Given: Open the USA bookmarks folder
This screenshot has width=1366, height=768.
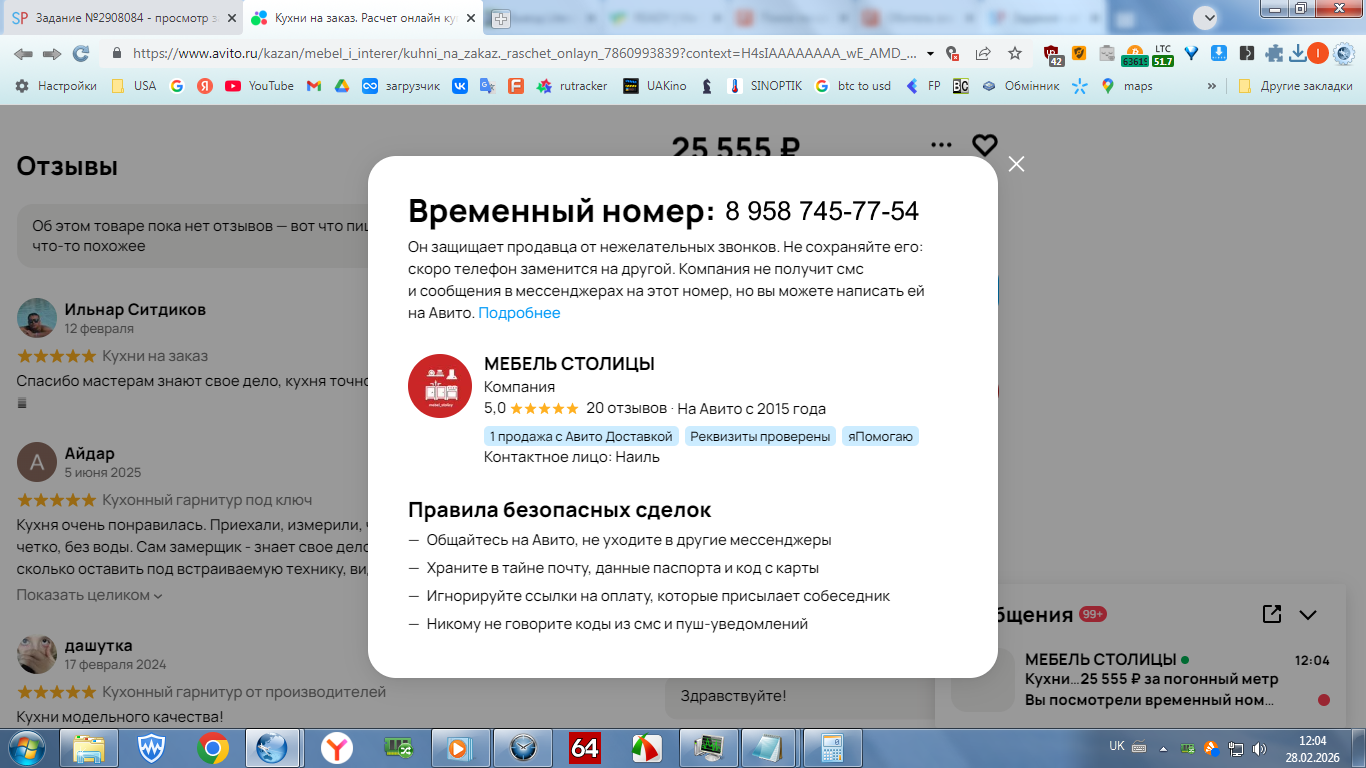Looking at the screenshot, I should point(133,86).
